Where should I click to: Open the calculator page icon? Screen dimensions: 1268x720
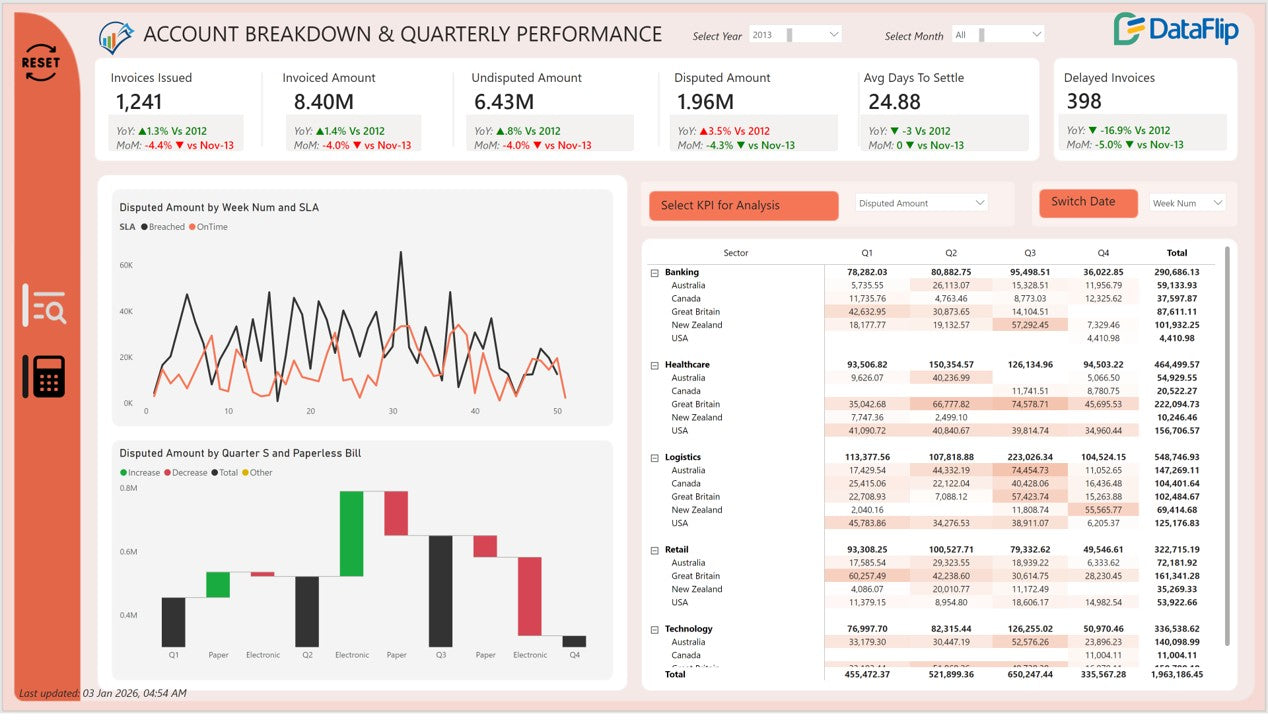(x=44, y=376)
